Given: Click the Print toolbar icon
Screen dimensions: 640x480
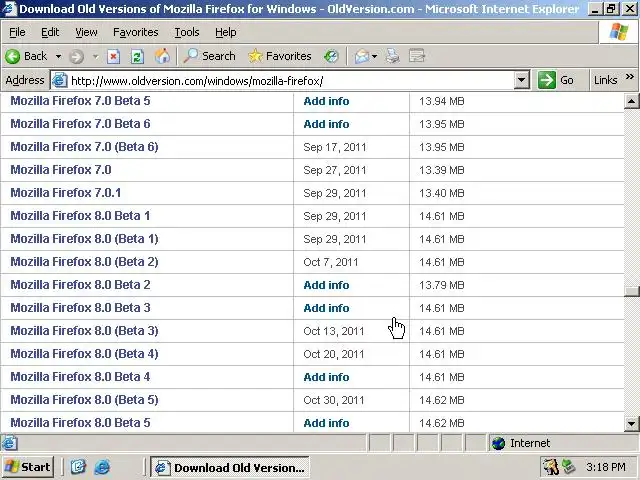Looking at the screenshot, I should (393, 56).
